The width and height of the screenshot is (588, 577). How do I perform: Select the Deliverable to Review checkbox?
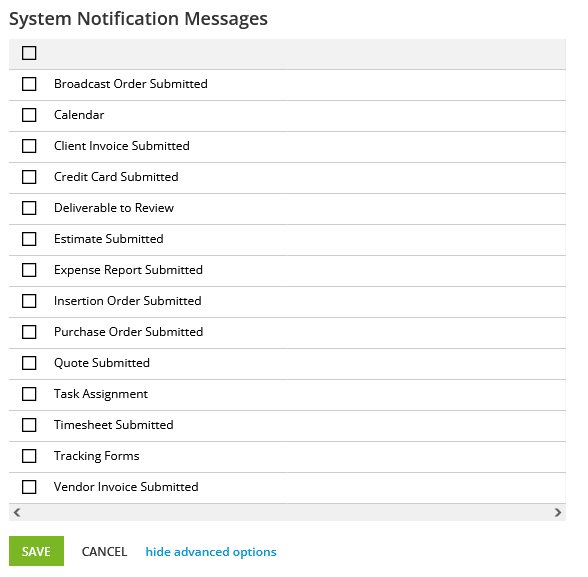point(29,208)
